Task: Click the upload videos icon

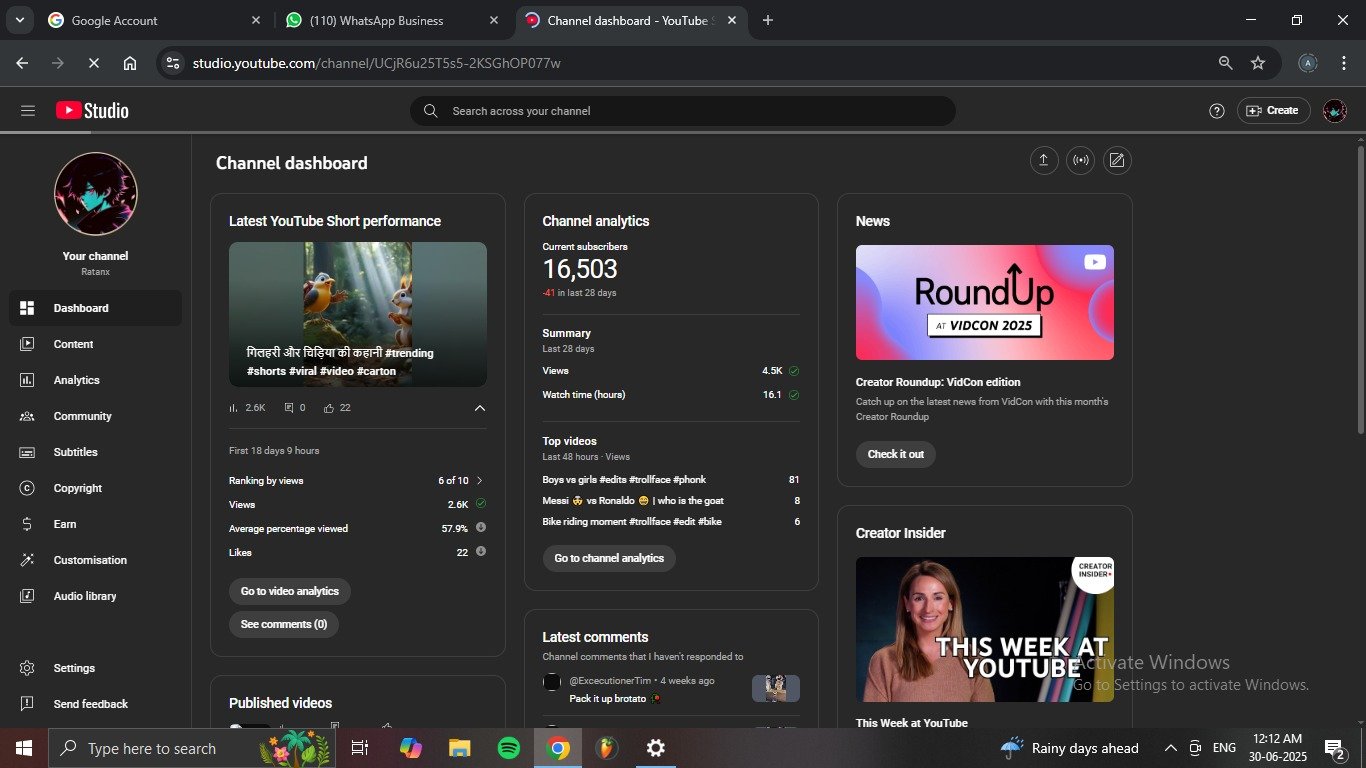Action: click(1043, 160)
